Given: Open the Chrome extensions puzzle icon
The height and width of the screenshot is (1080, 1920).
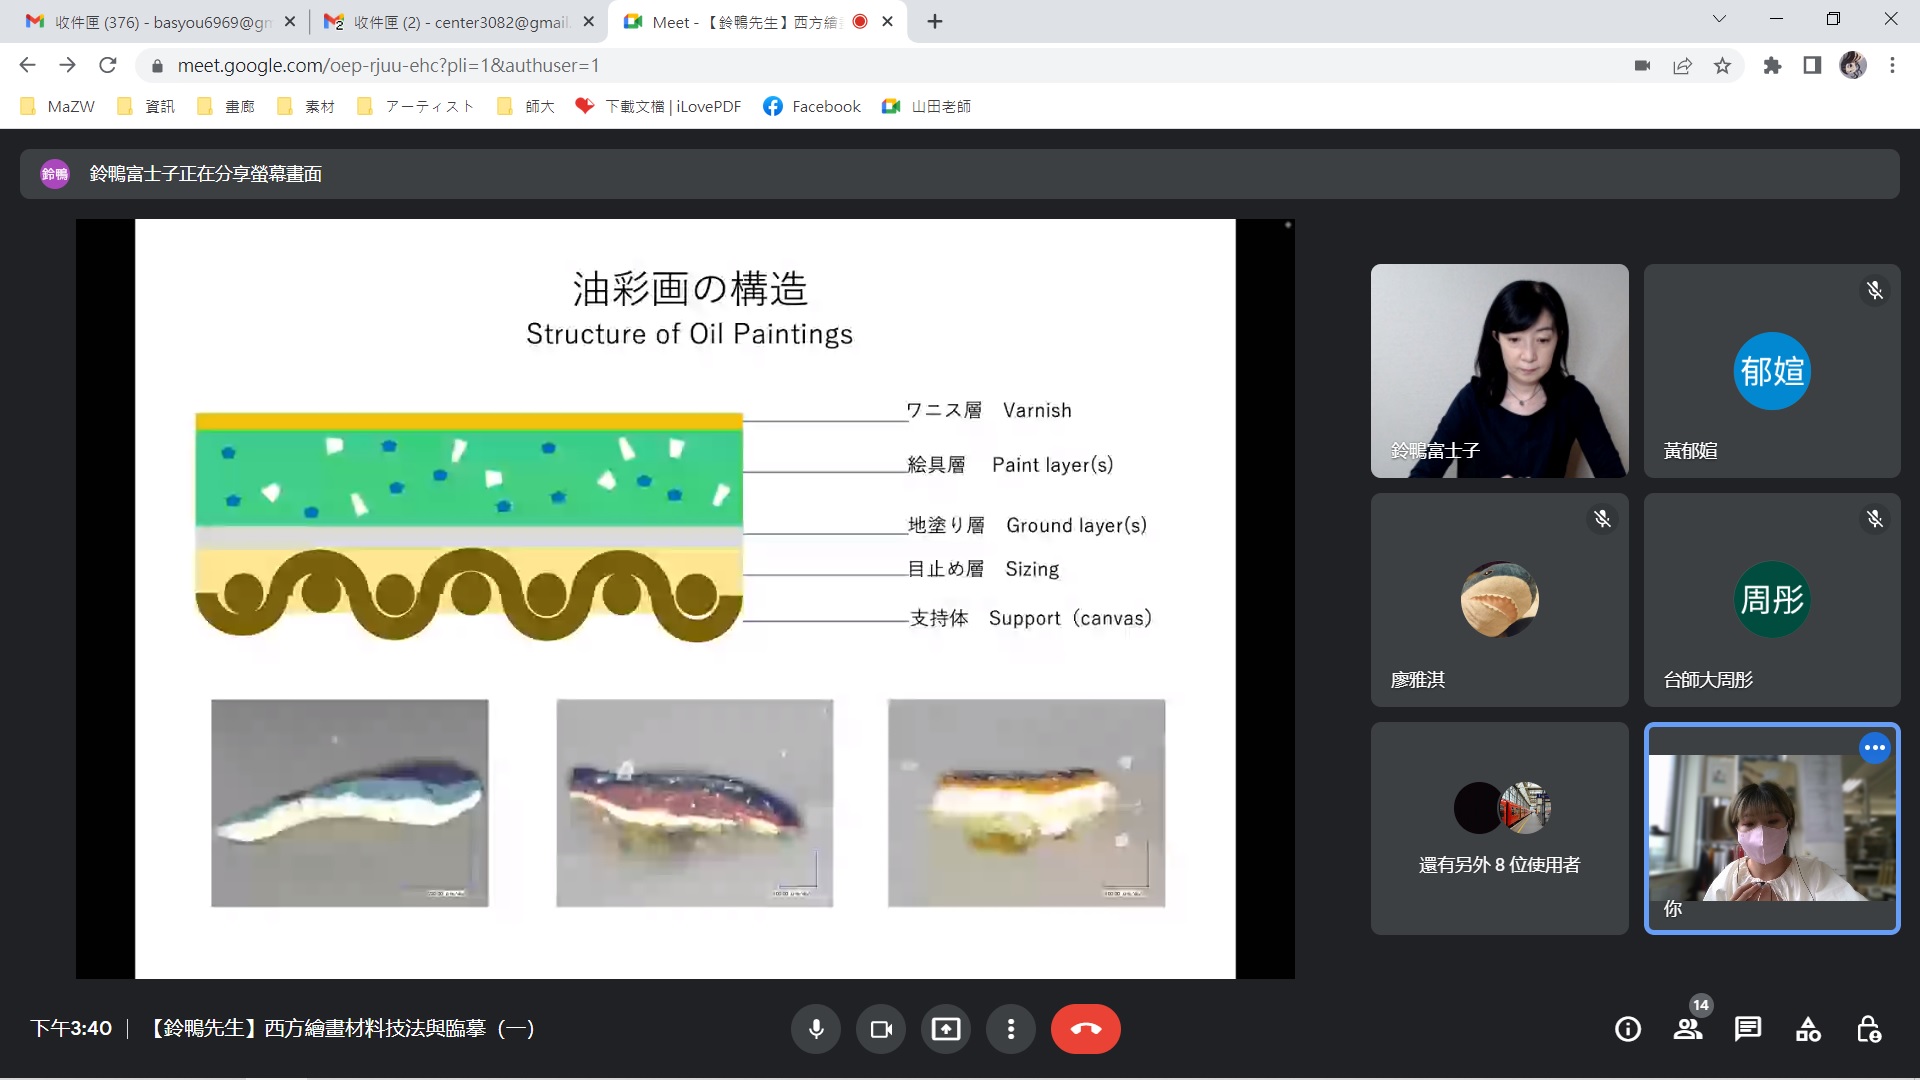Looking at the screenshot, I should pyautogui.click(x=1772, y=66).
